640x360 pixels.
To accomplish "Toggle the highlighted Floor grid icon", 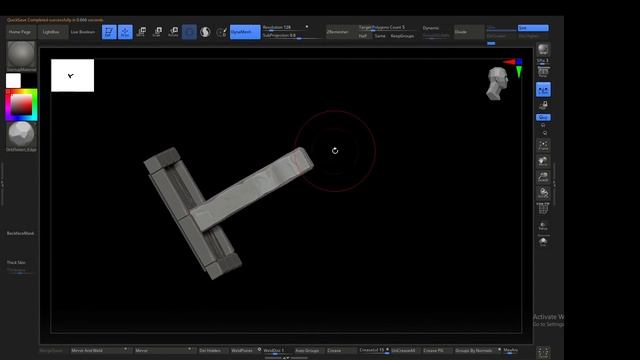I will (543, 90).
